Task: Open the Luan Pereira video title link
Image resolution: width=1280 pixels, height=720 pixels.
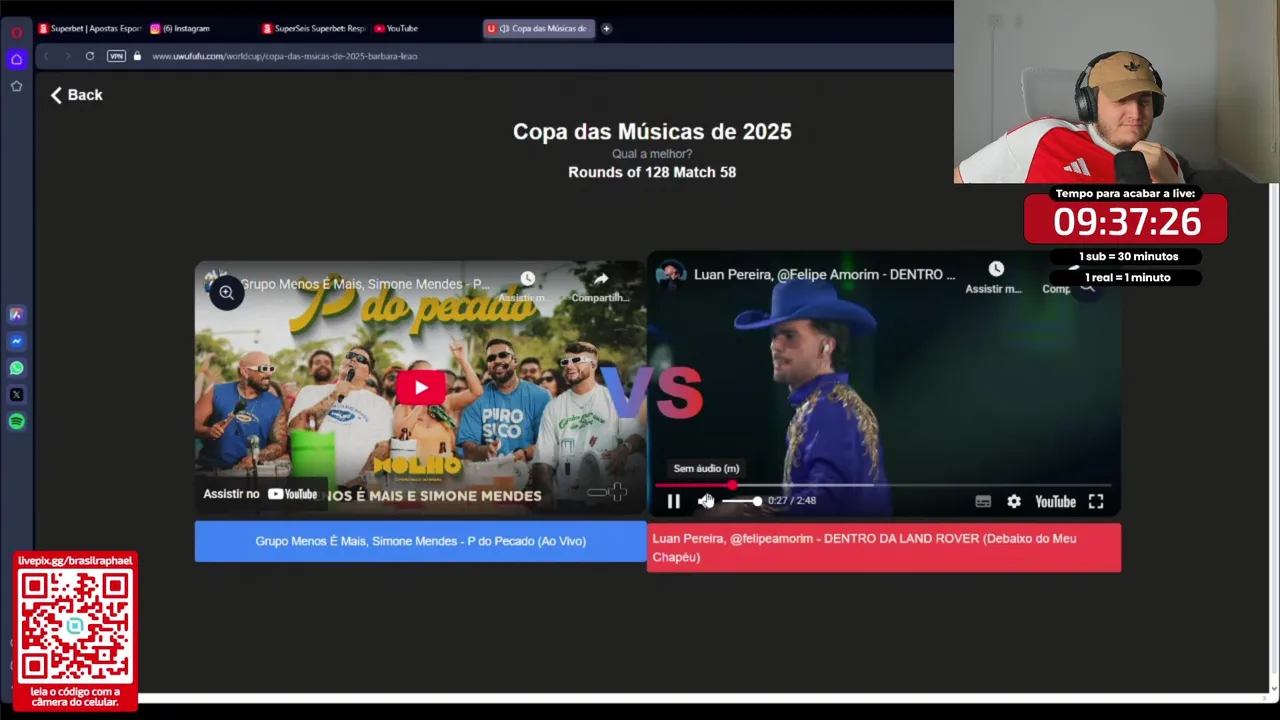Action: click(x=825, y=274)
